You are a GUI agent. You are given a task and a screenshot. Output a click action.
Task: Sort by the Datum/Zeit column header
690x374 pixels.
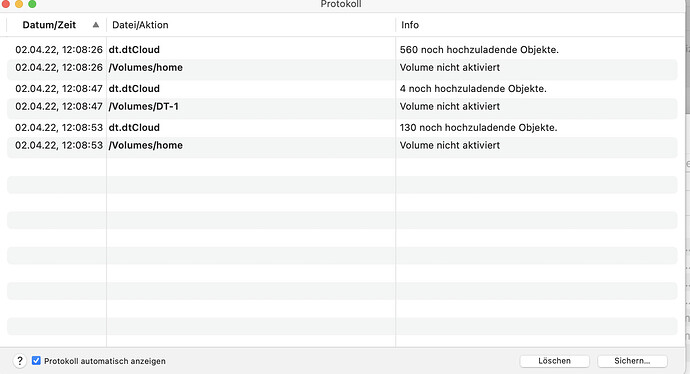pos(49,25)
